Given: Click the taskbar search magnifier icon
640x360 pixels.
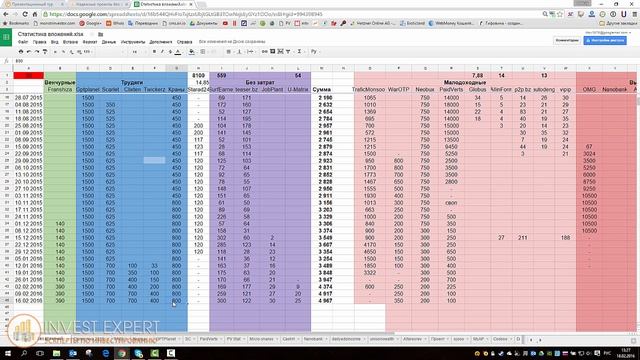Looking at the screenshot, I should pyautogui.click(x=24, y=353).
